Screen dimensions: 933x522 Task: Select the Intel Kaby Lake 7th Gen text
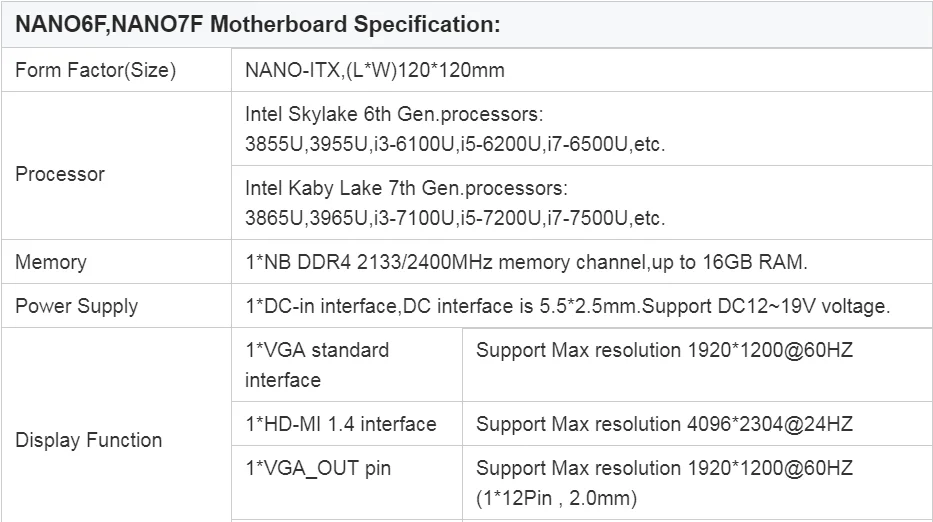pyautogui.click(x=406, y=188)
